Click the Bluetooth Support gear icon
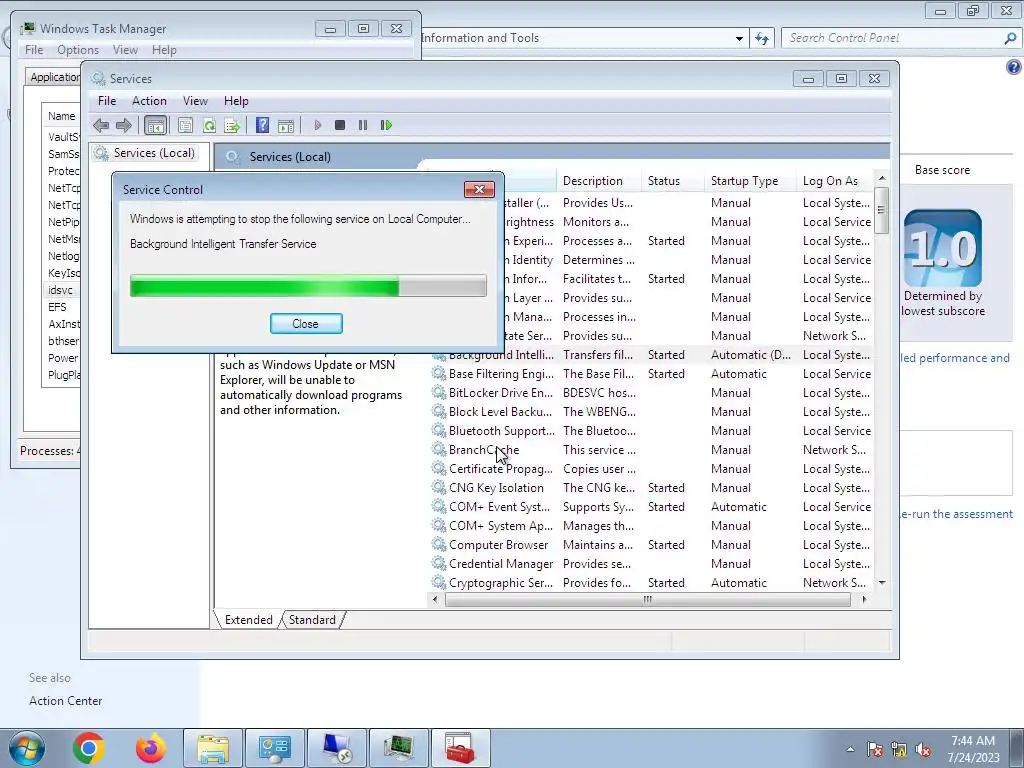The width and height of the screenshot is (1024, 768). [x=439, y=430]
